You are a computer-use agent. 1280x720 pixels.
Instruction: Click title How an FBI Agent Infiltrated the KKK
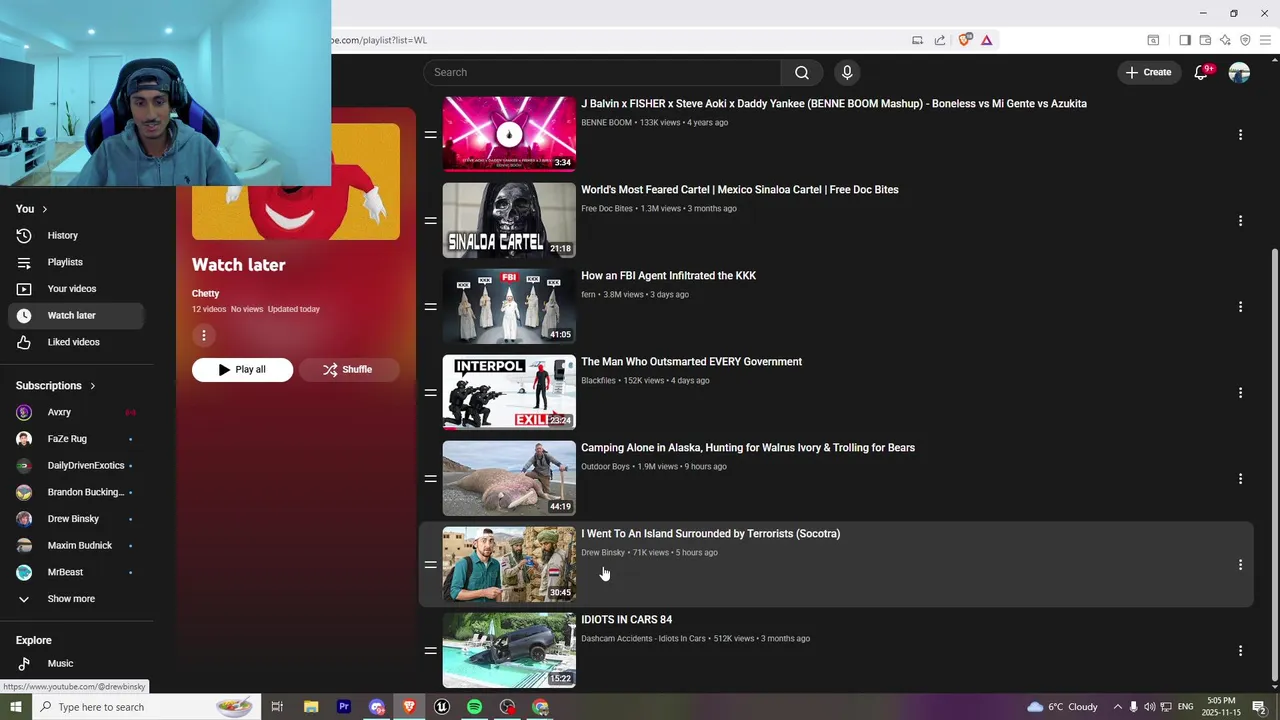tap(668, 276)
